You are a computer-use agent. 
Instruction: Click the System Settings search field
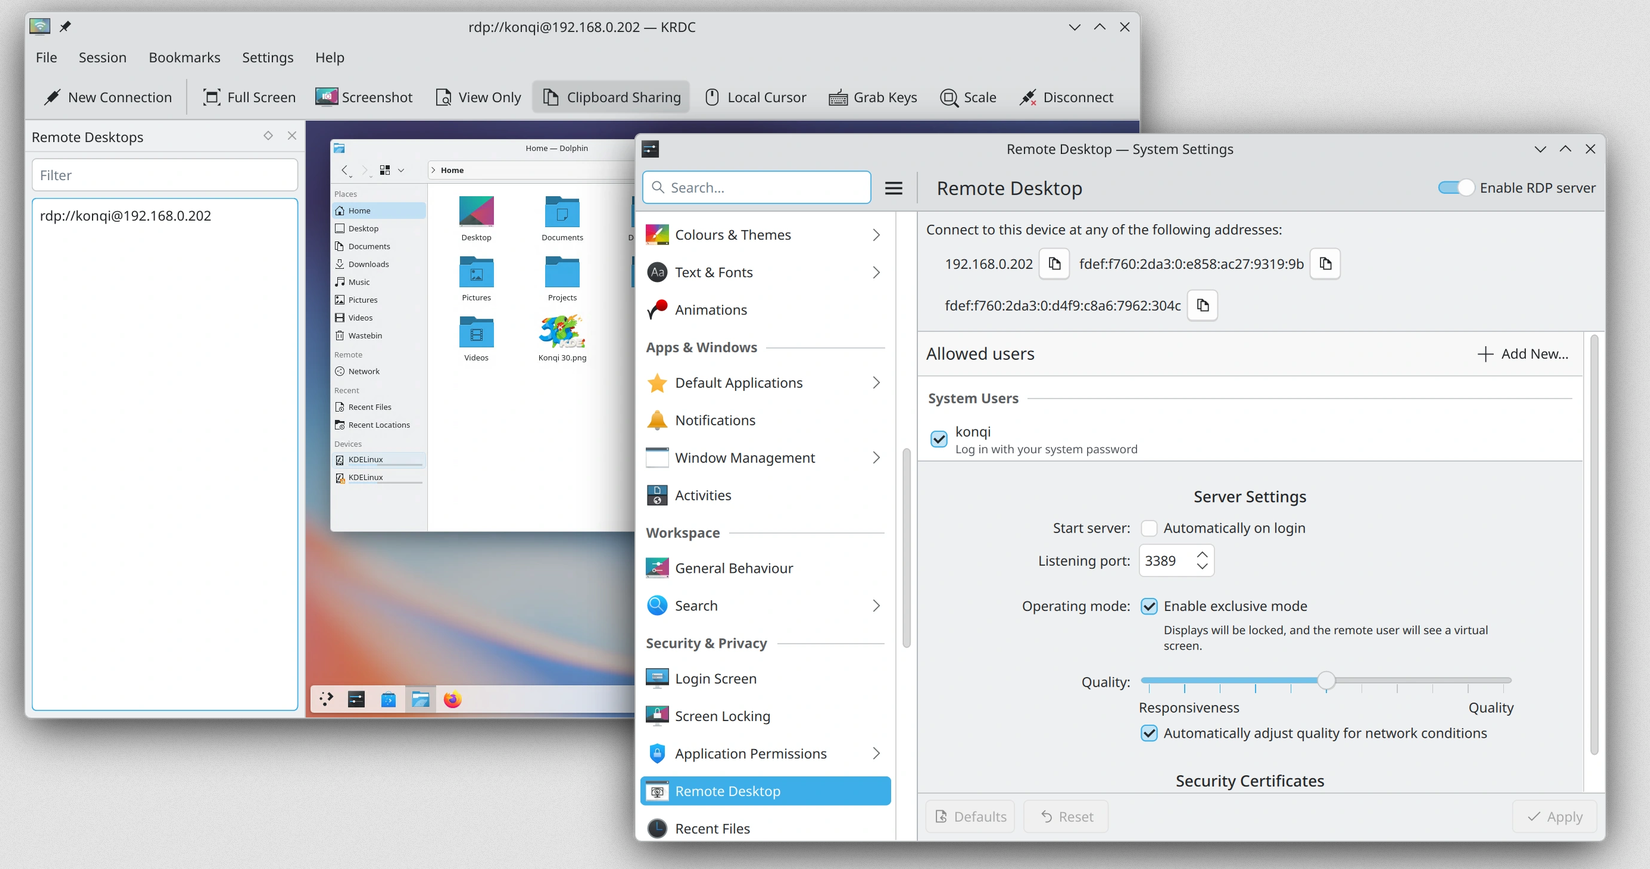pyautogui.click(x=757, y=188)
